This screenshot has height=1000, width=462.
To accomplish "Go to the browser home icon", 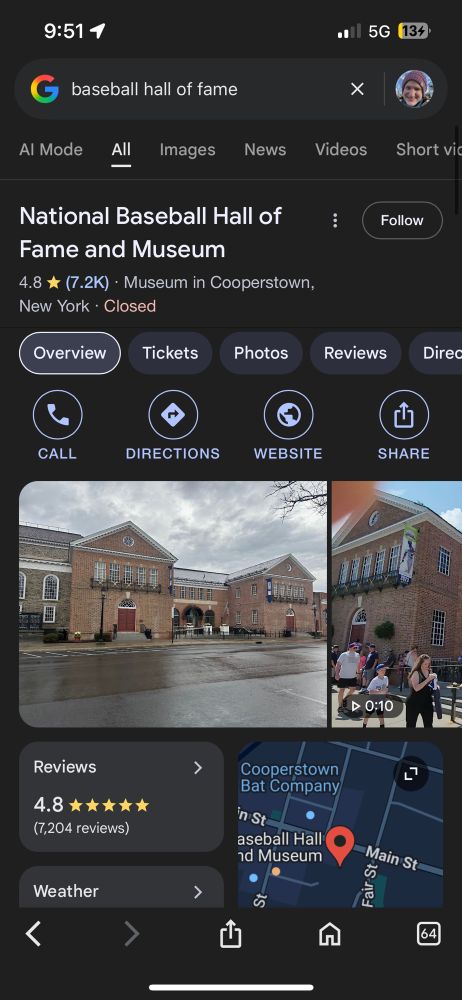I will pos(329,935).
